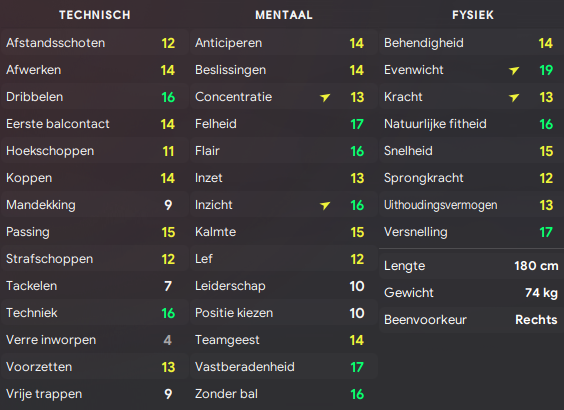Click the arrow icon beside Kracht

(x=514, y=97)
